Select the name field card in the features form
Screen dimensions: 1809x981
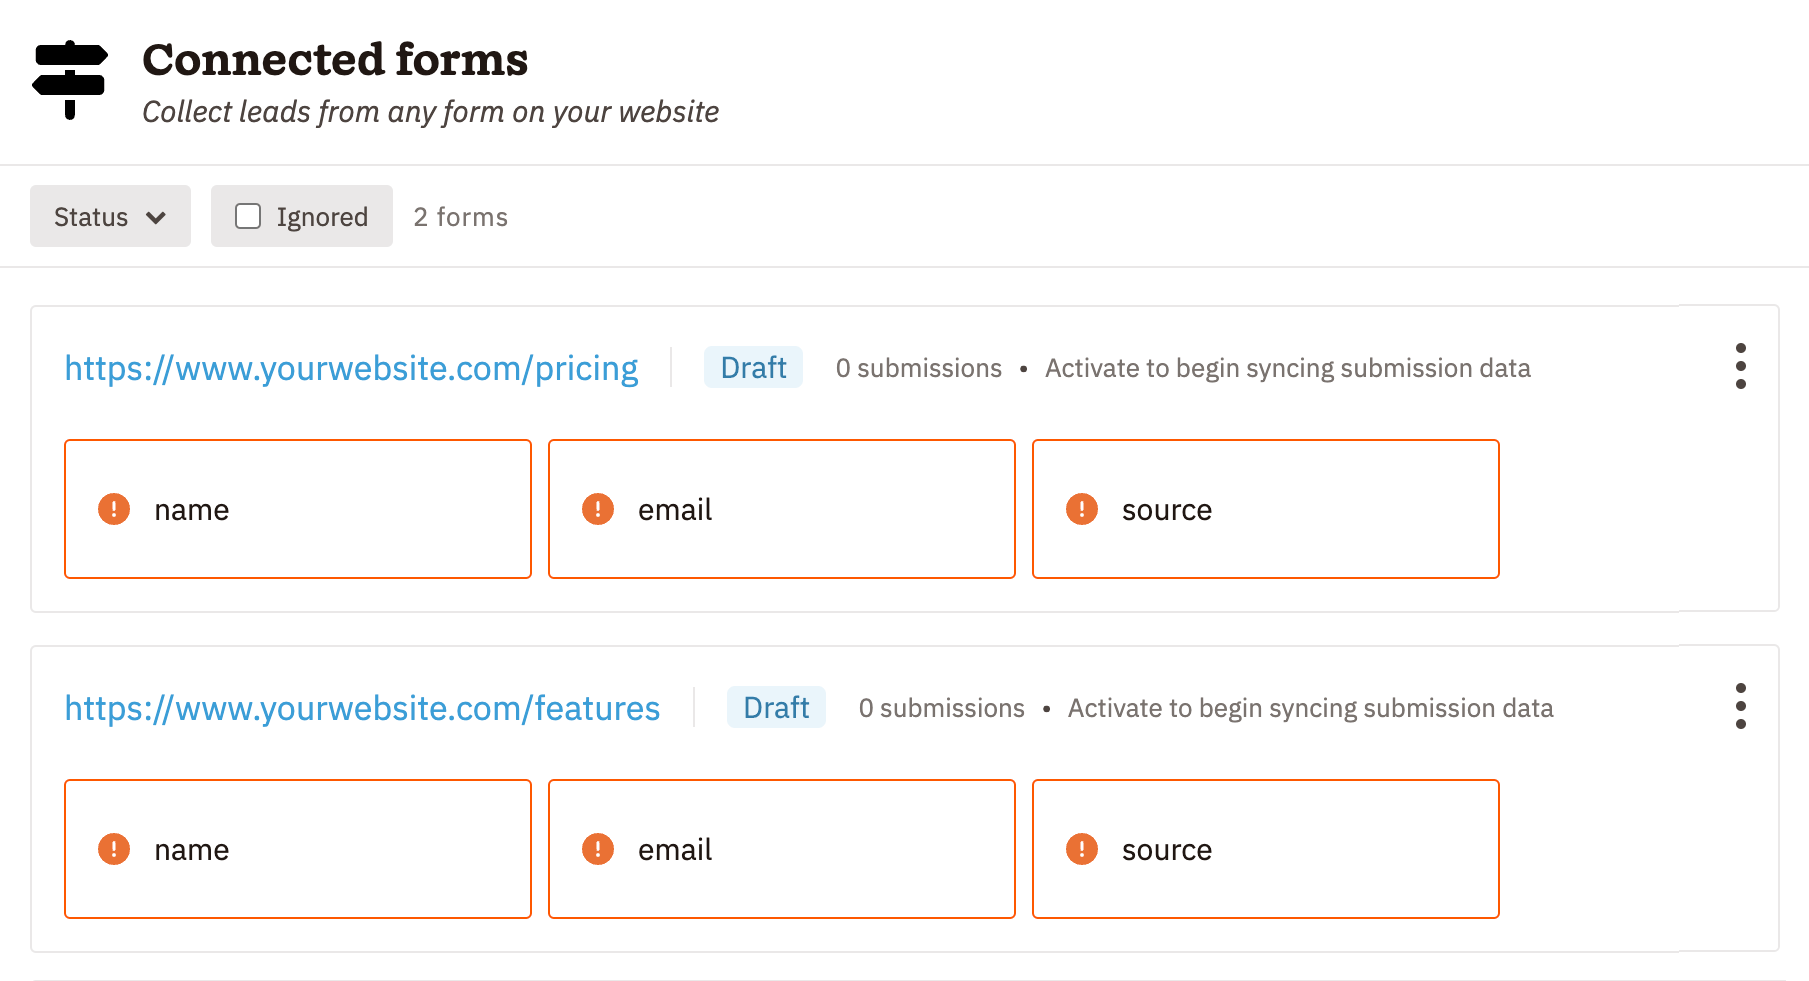[x=298, y=849]
